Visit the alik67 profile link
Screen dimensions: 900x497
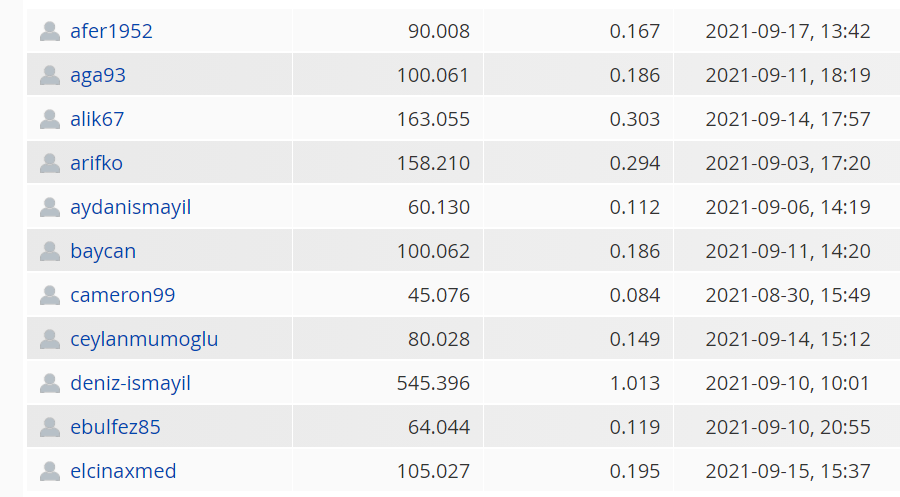pyautogui.click(x=97, y=119)
